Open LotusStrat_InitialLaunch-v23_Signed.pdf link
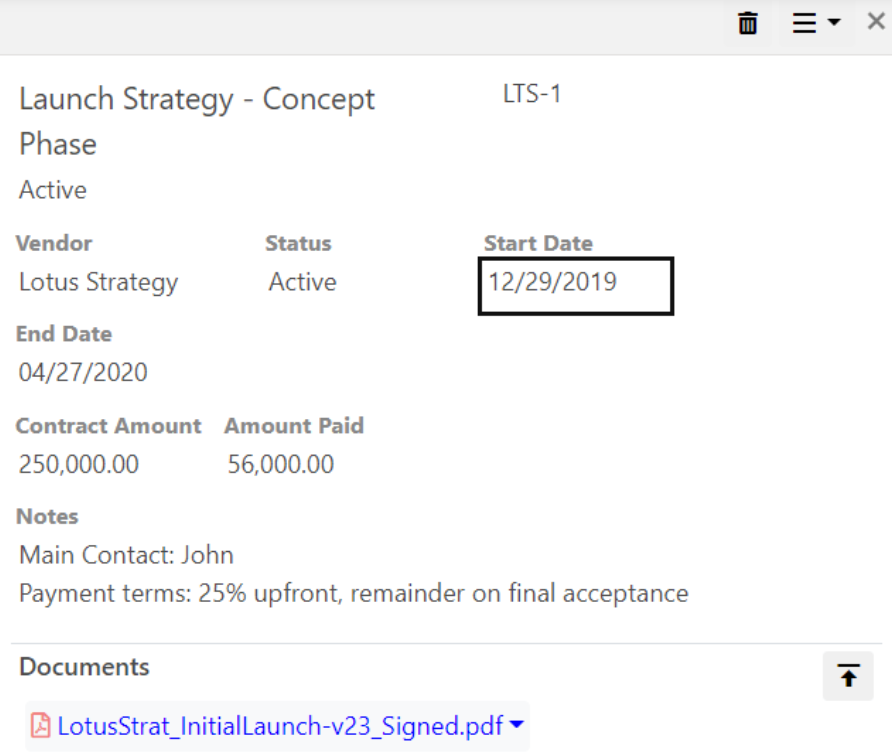The height and width of the screenshot is (754, 892). tap(280, 726)
